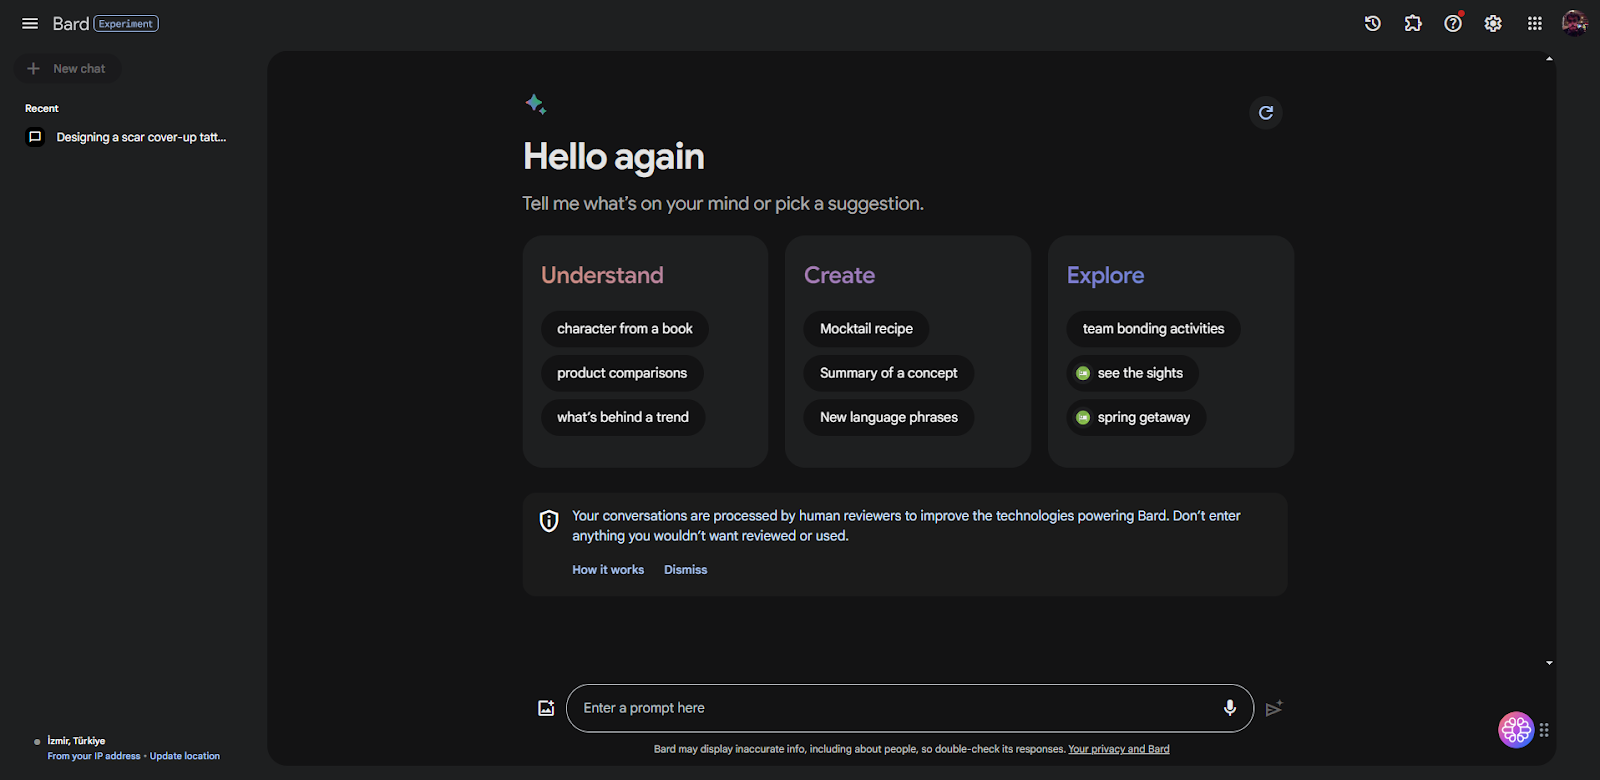Select 'product comparisons' suggestion
Image resolution: width=1600 pixels, height=780 pixels.
pyautogui.click(x=622, y=373)
